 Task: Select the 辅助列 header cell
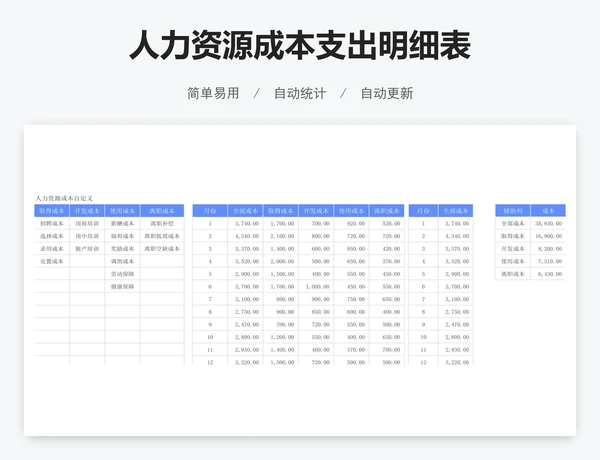point(513,211)
